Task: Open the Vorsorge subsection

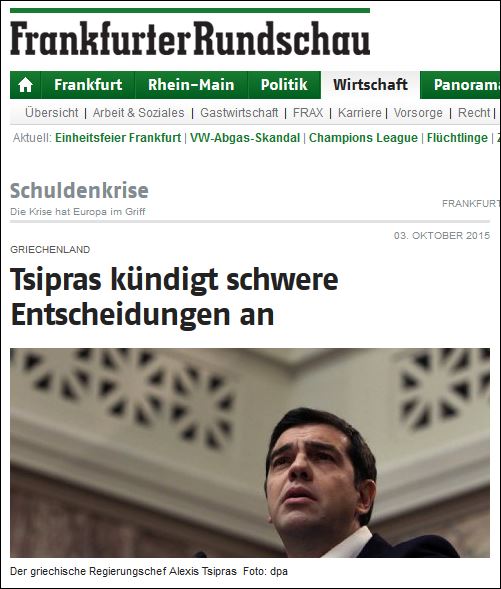Action: [x=418, y=113]
